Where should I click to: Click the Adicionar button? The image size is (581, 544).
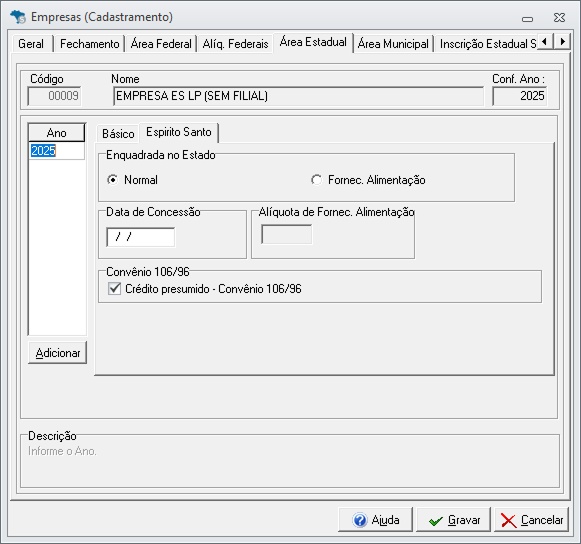pyautogui.click(x=57, y=353)
